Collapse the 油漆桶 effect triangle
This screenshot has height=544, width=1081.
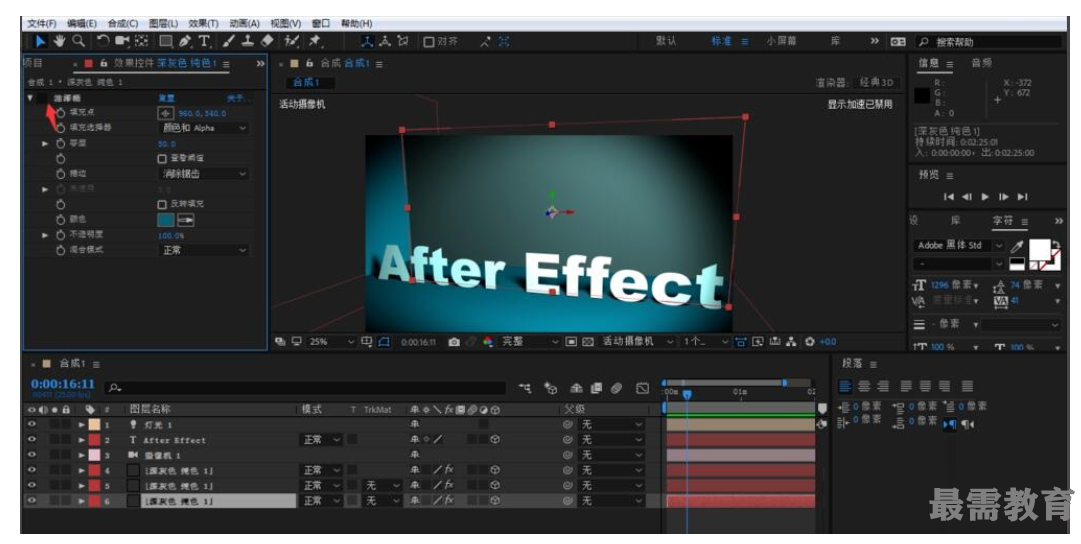tap(30, 98)
